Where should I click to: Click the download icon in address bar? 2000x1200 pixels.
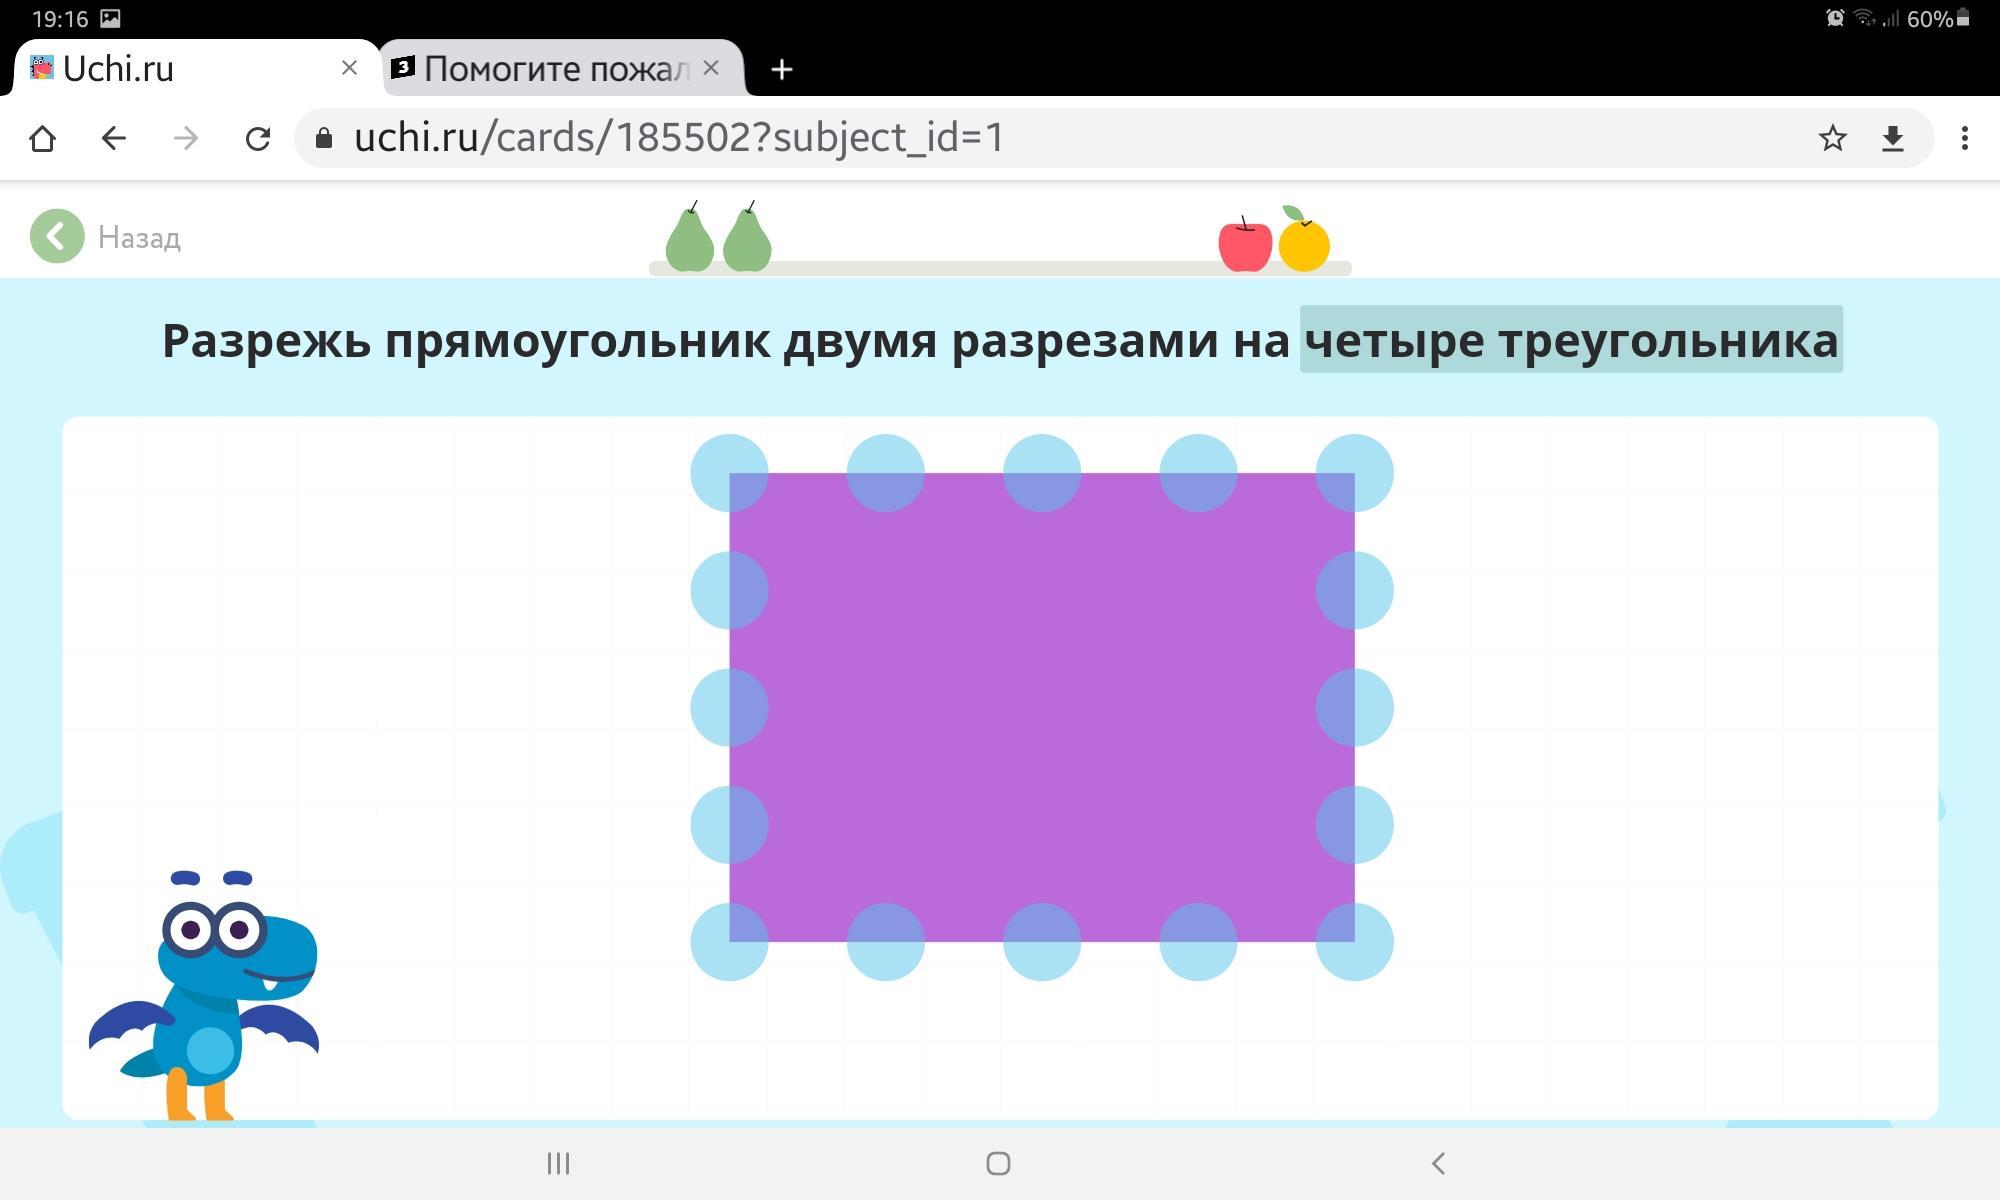point(1892,138)
